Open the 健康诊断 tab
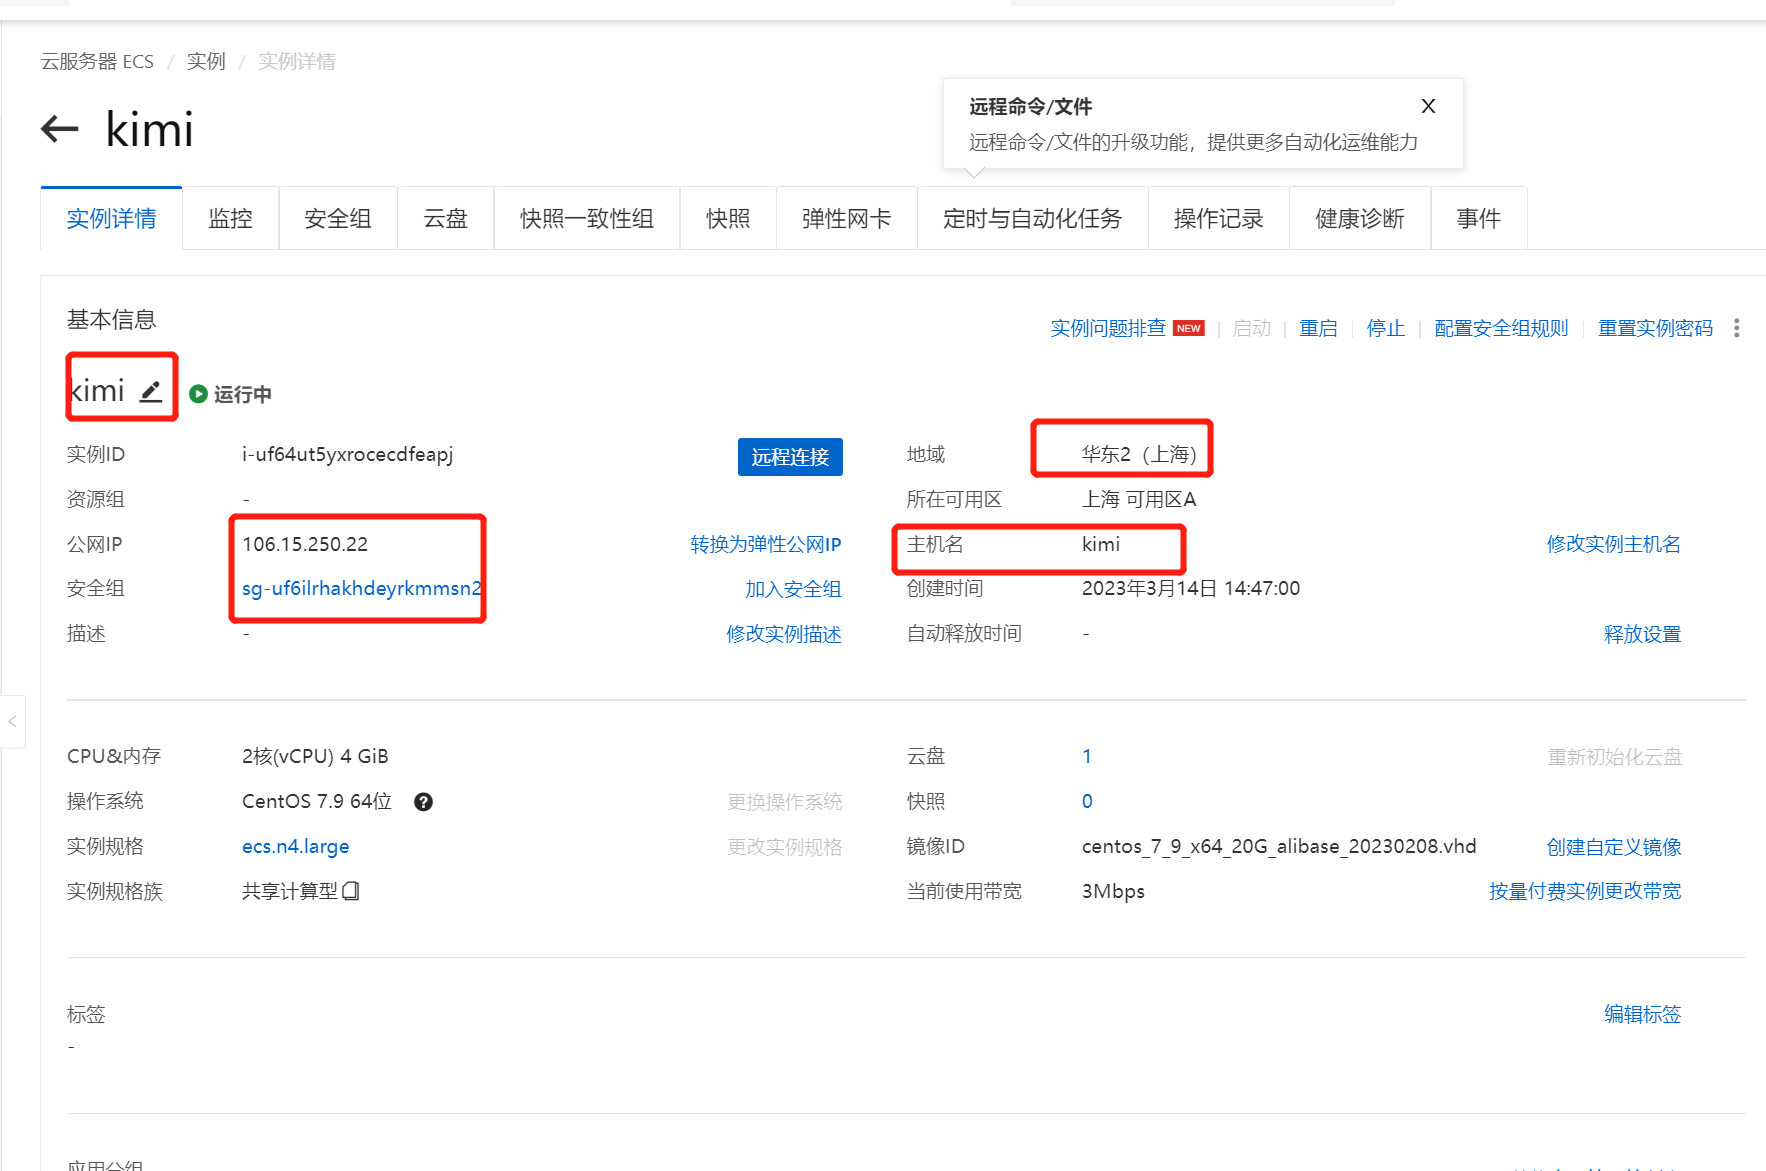Screen dimensions: 1766x1171 coord(1360,219)
